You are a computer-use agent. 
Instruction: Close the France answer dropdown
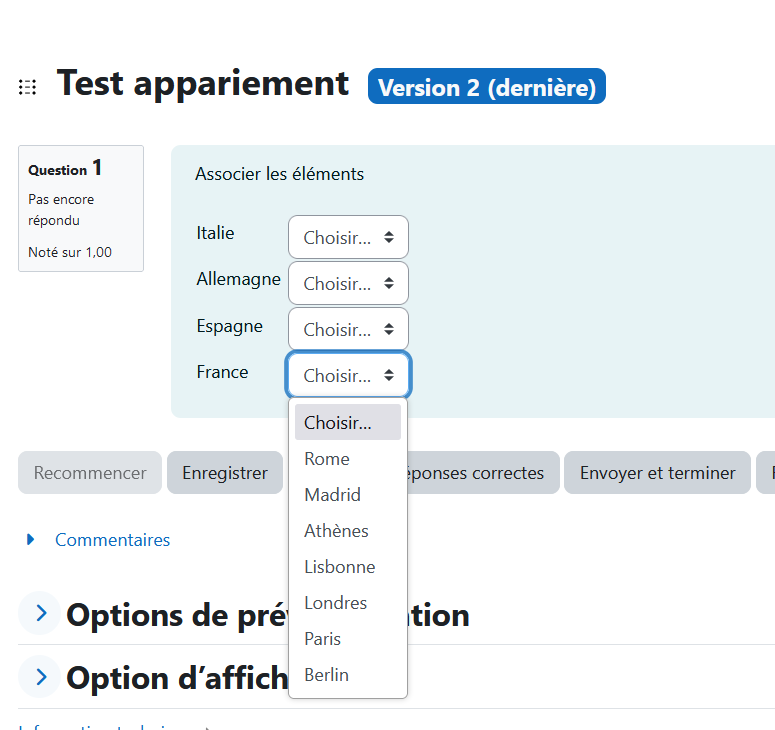(348, 375)
